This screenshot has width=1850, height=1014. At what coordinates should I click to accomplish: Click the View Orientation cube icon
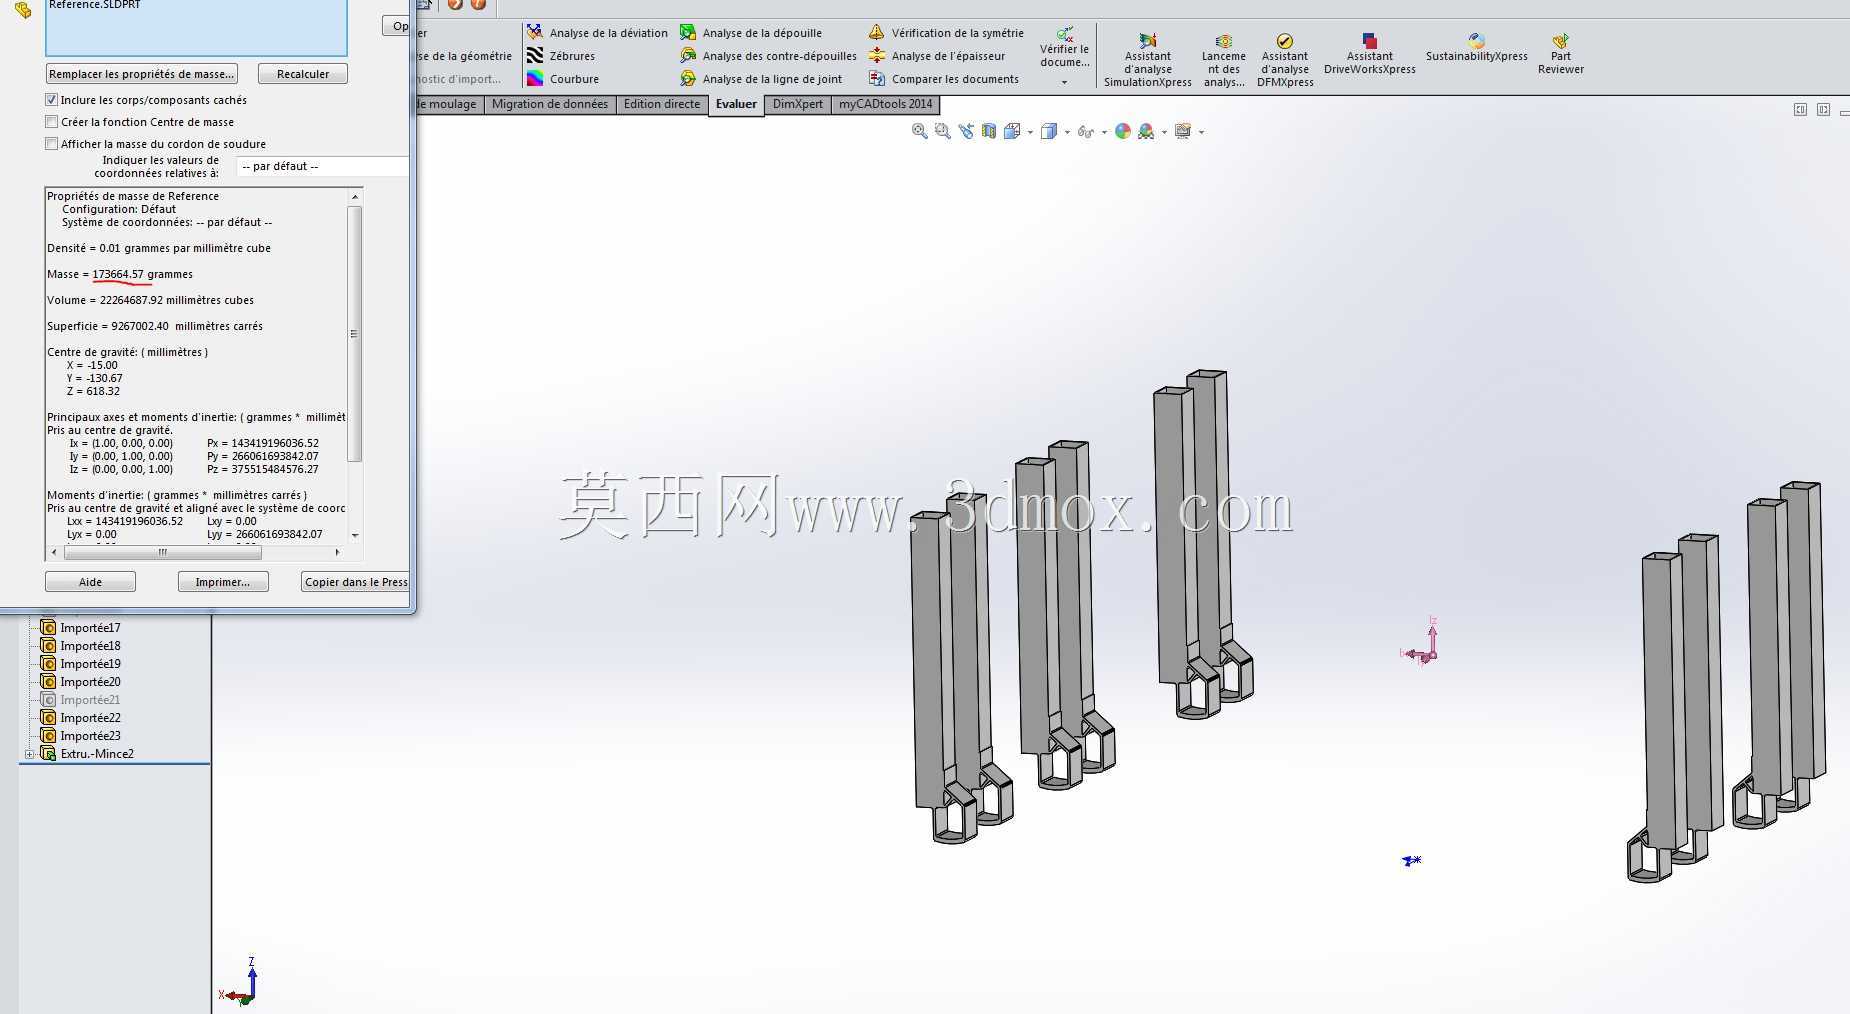1011,131
